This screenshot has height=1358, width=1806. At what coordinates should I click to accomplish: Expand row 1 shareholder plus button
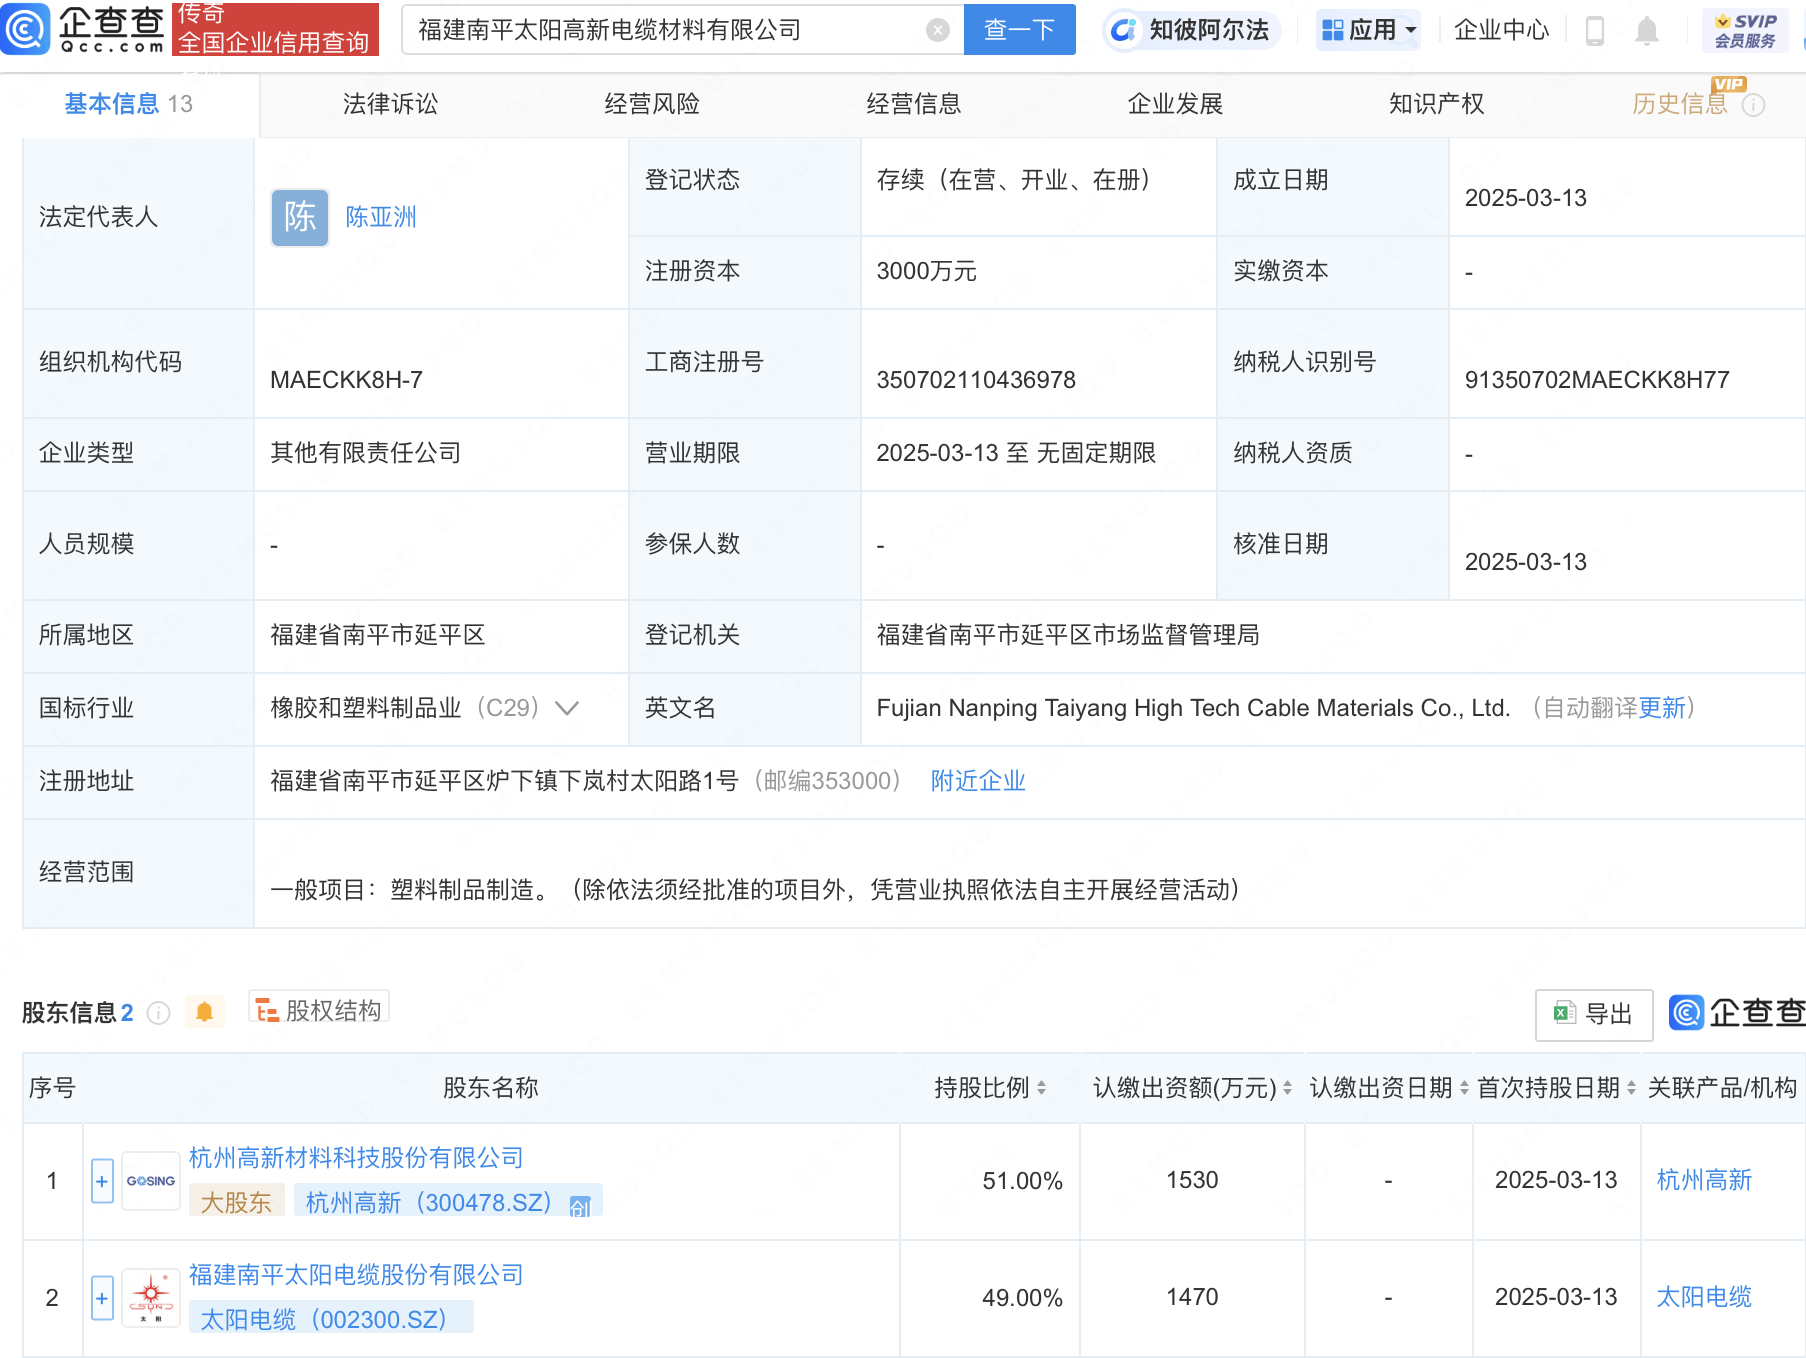[102, 1181]
